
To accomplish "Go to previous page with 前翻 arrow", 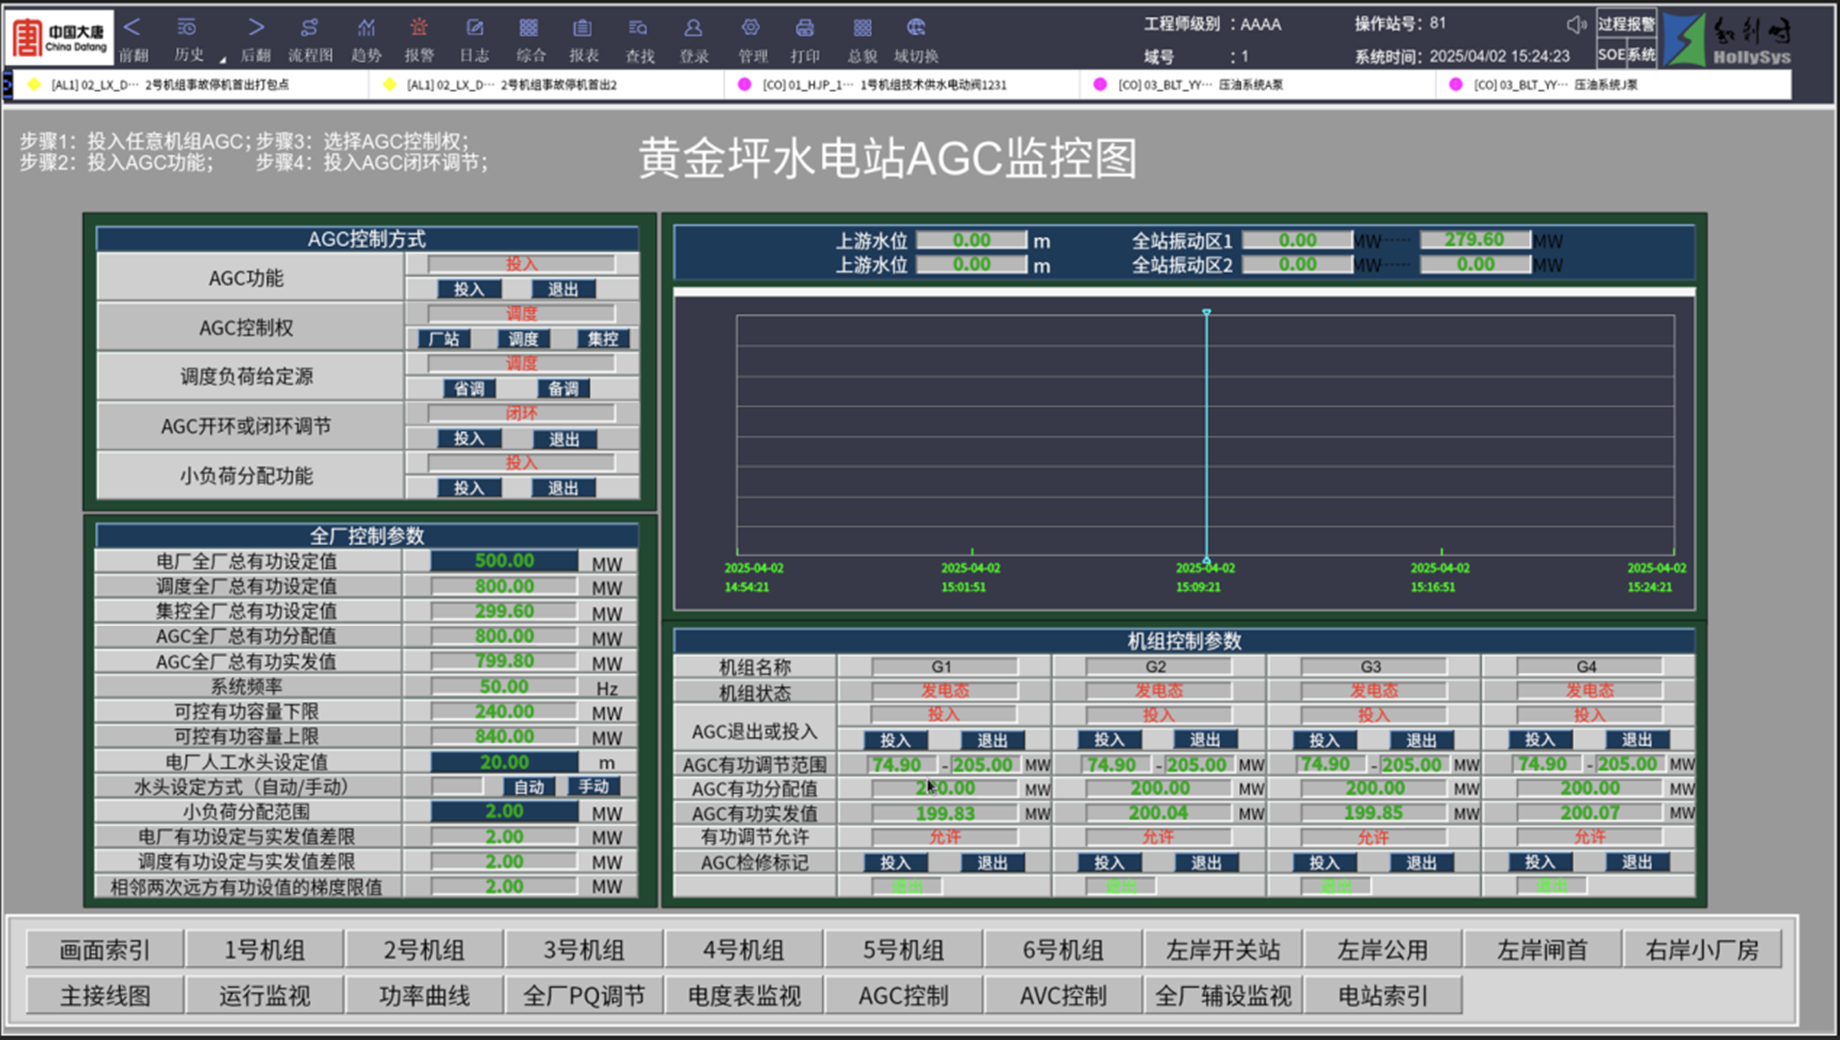I will [x=133, y=28].
